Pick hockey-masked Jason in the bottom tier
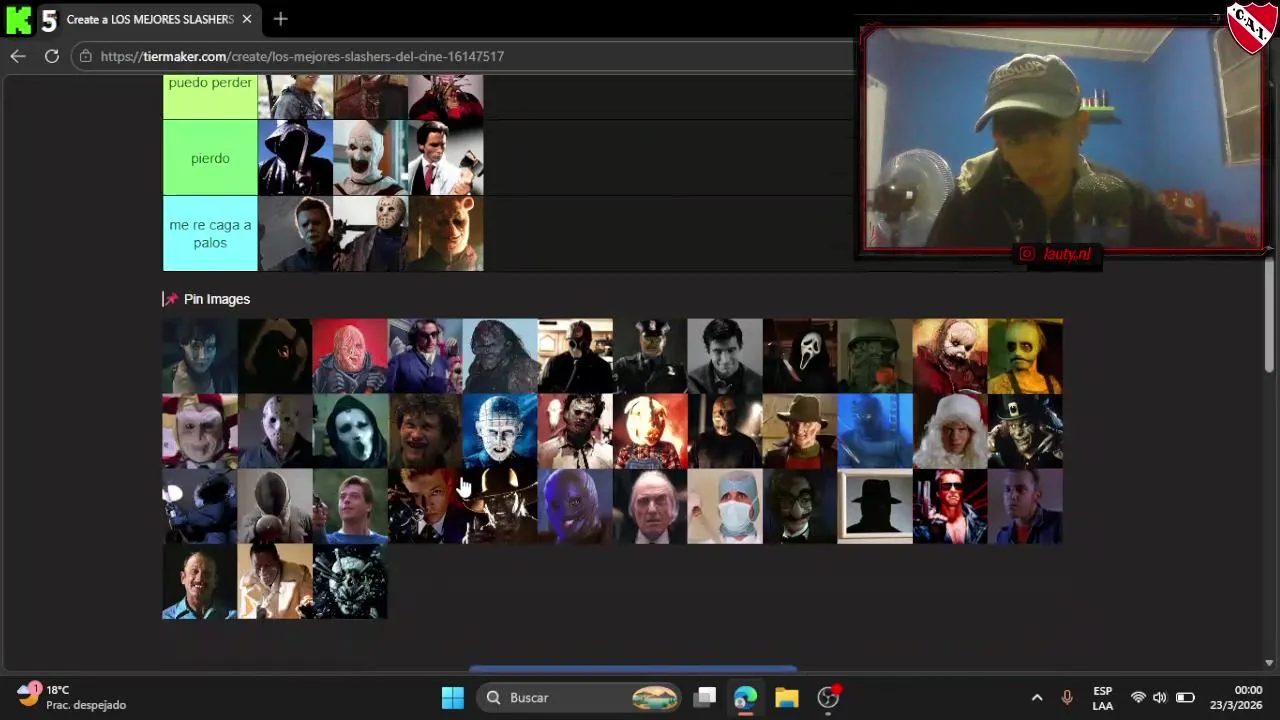 (x=370, y=234)
